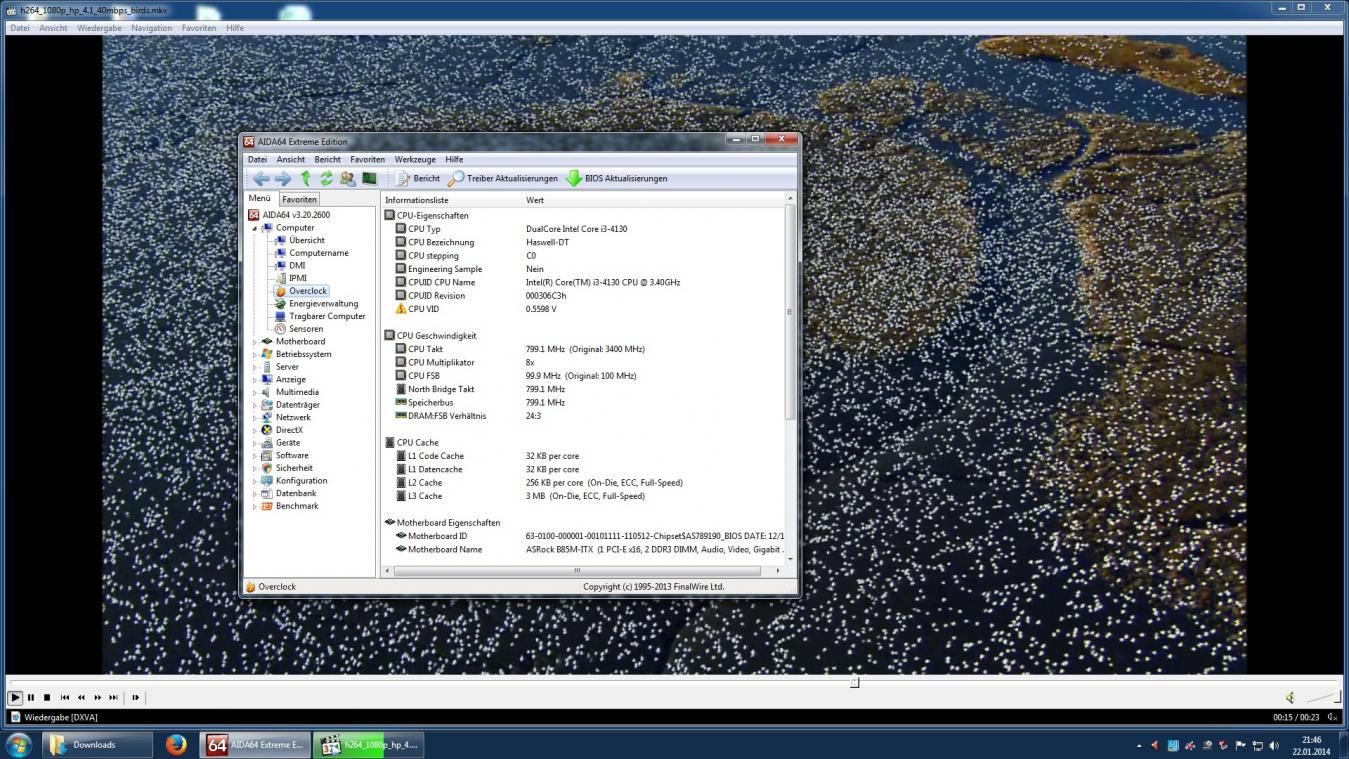Expand the Motherboard tree node
Screen dimensions: 1349x759
[x=254, y=341]
